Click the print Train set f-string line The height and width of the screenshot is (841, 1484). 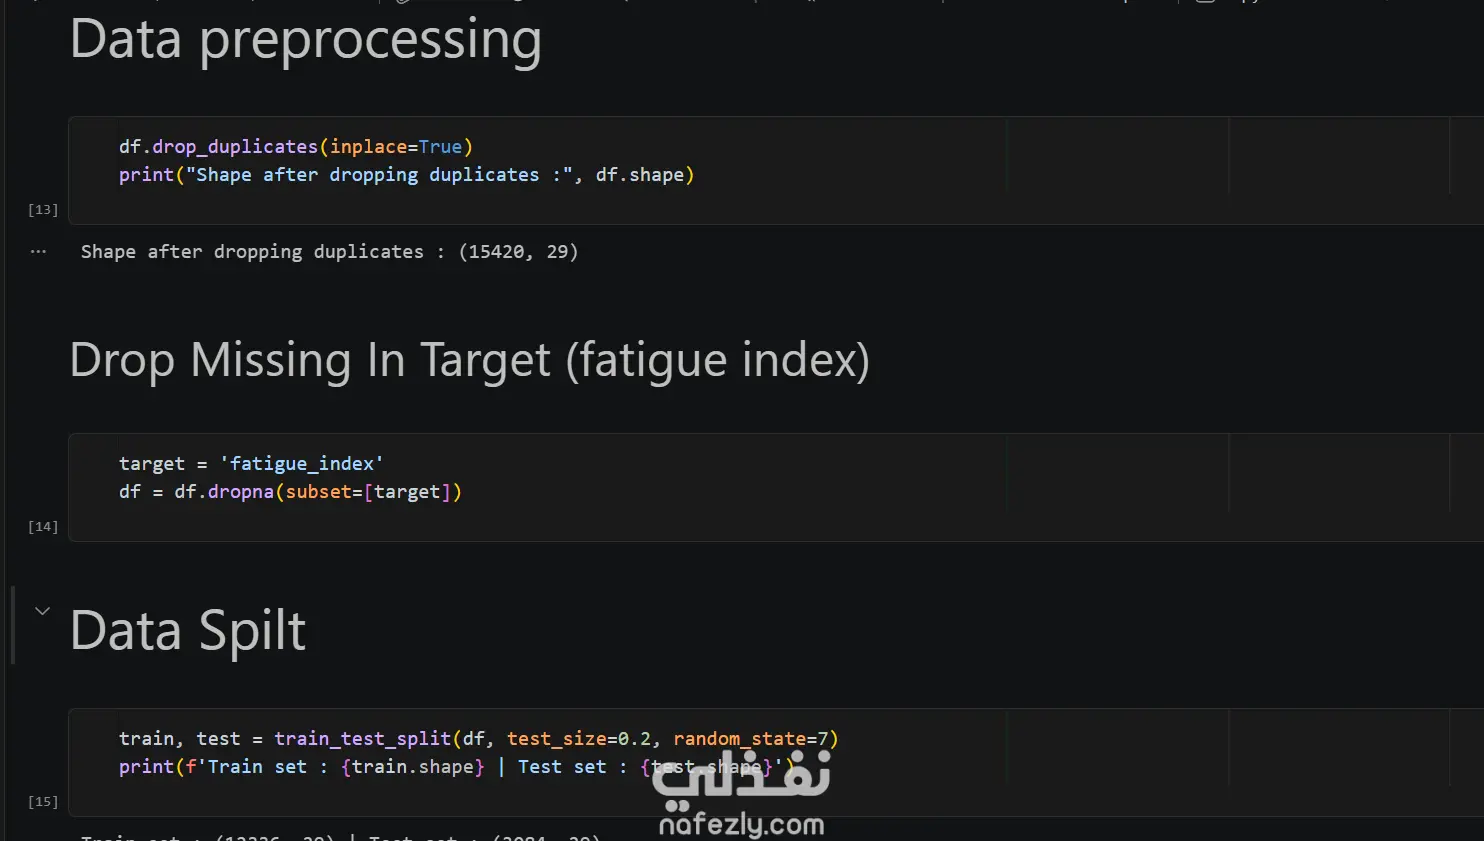click(x=455, y=767)
